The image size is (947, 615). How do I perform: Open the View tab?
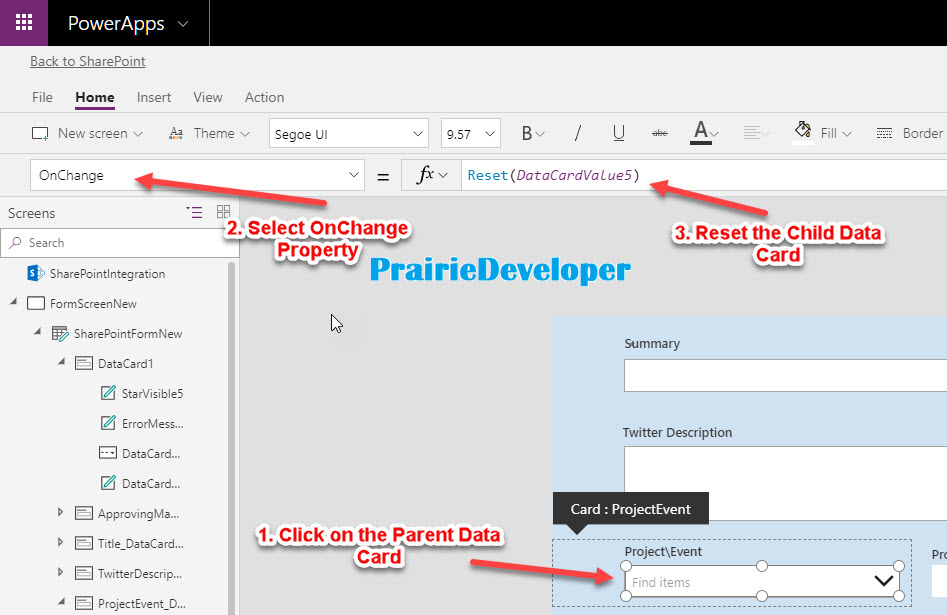(x=208, y=97)
